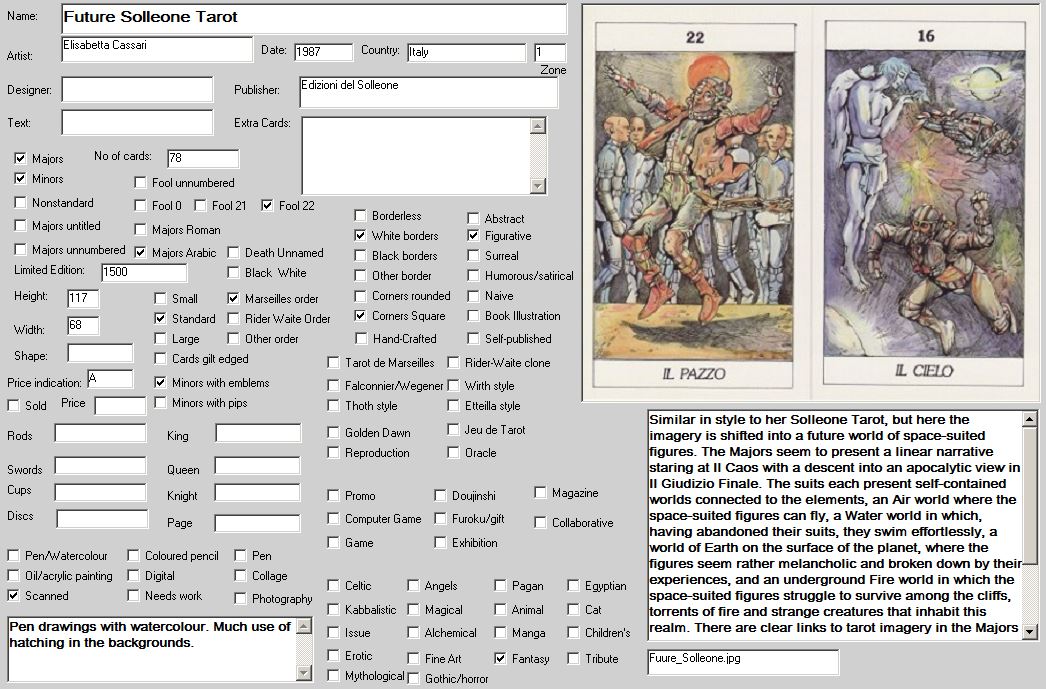Image resolution: width=1046 pixels, height=689 pixels.
Task: Click the Name field Future Solleone Tarot
Action: [x=314, y=18]
